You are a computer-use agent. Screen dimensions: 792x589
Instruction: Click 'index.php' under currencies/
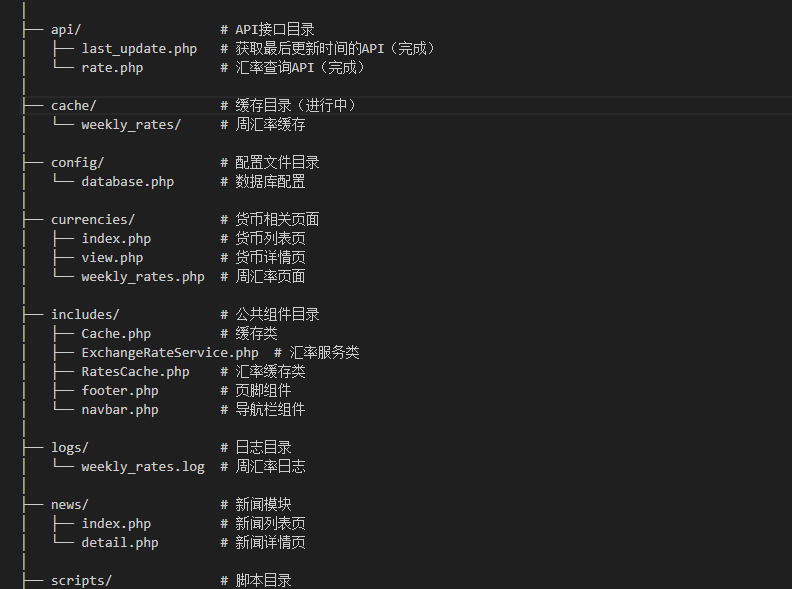[116, 239]
